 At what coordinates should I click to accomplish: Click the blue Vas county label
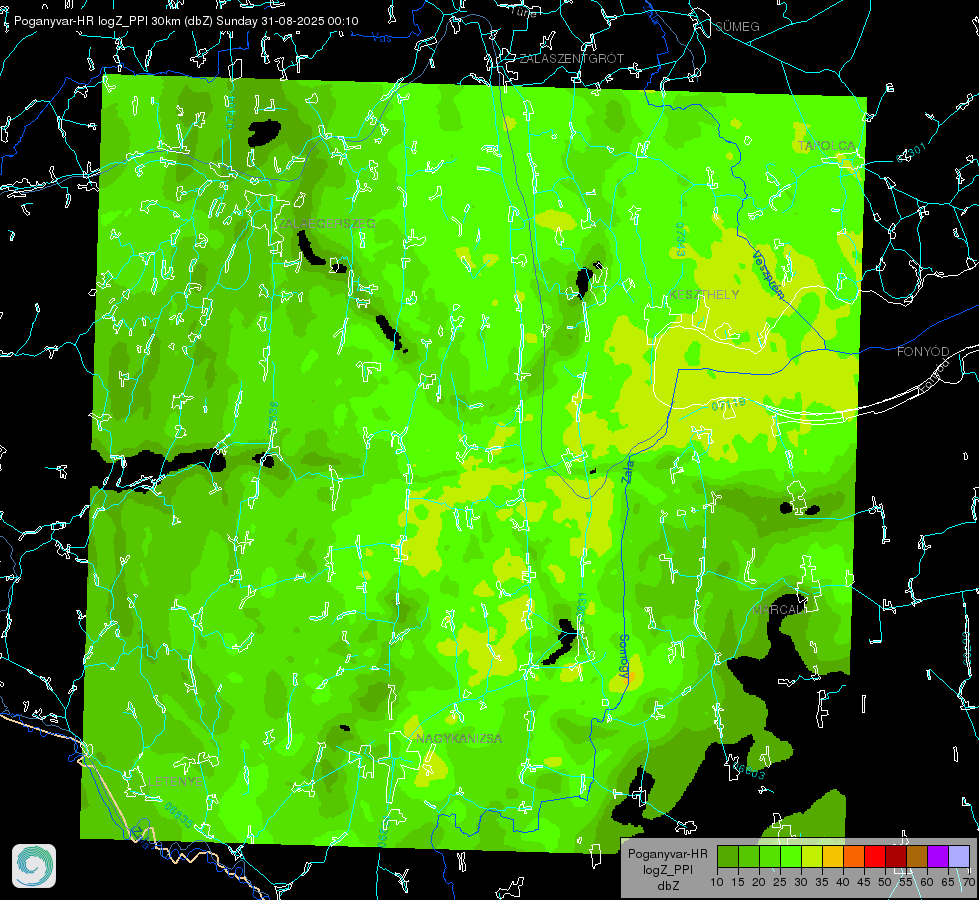(381, 38)
